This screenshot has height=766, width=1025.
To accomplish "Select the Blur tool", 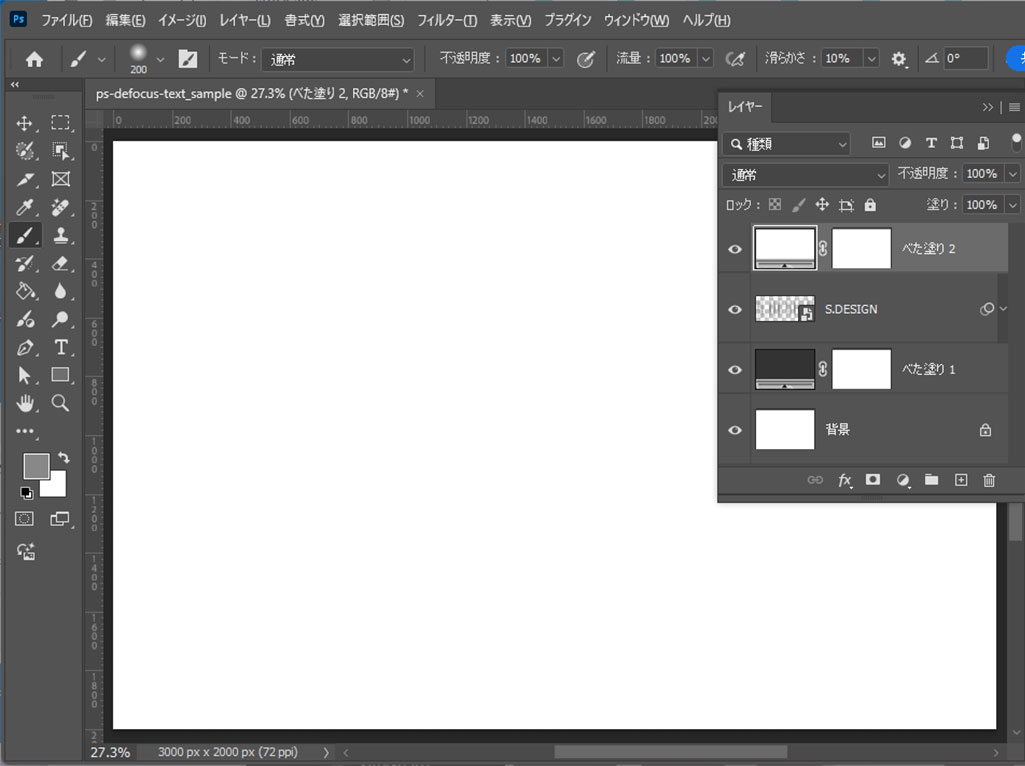I will click(x=60, y=291).
